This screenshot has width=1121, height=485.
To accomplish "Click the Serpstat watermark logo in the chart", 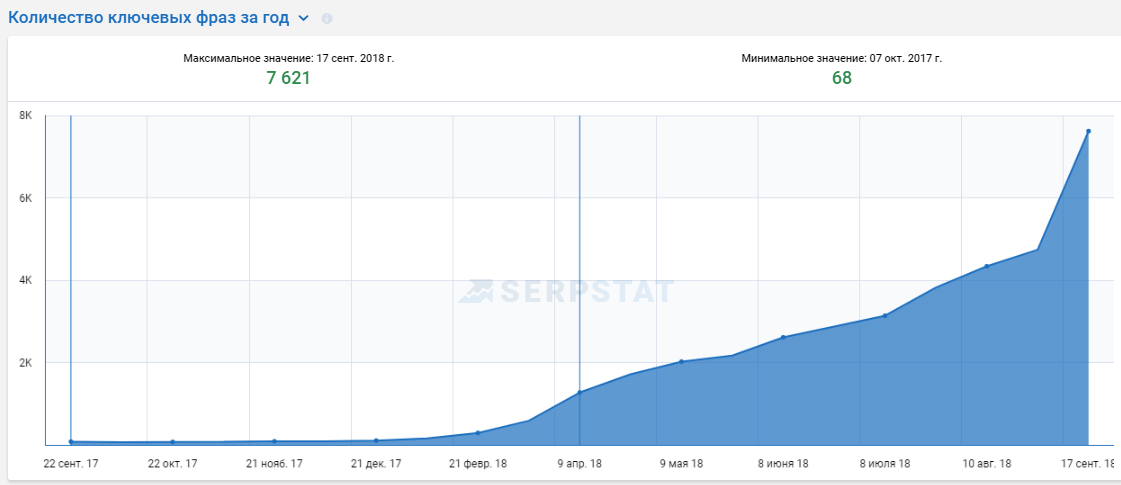I will click(566, 291).
